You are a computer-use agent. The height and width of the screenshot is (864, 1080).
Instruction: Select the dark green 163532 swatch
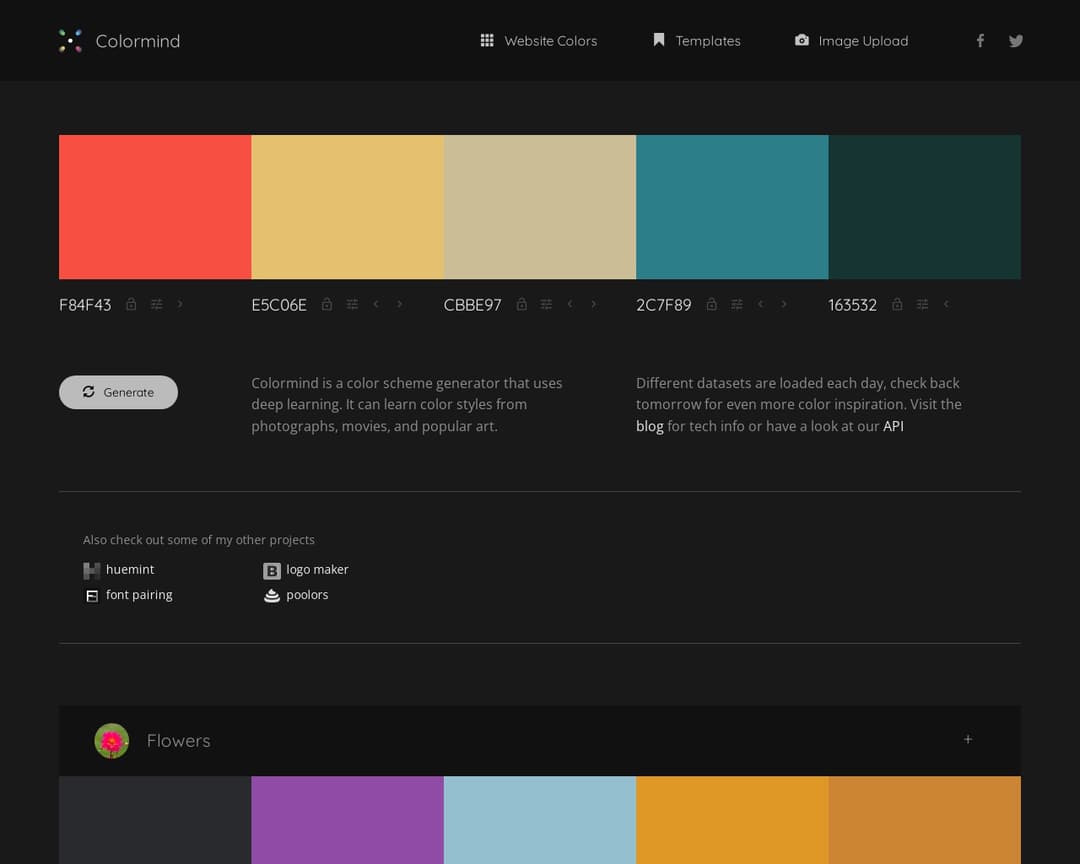point(924,207)
